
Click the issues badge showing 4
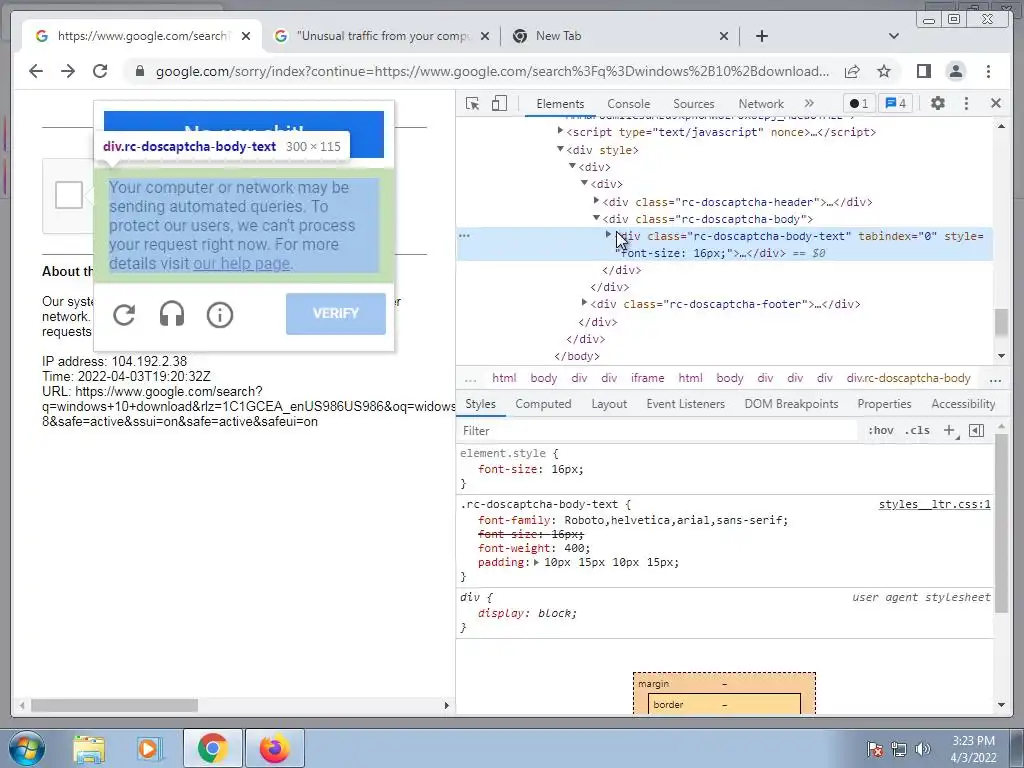(x=895, y=103)
